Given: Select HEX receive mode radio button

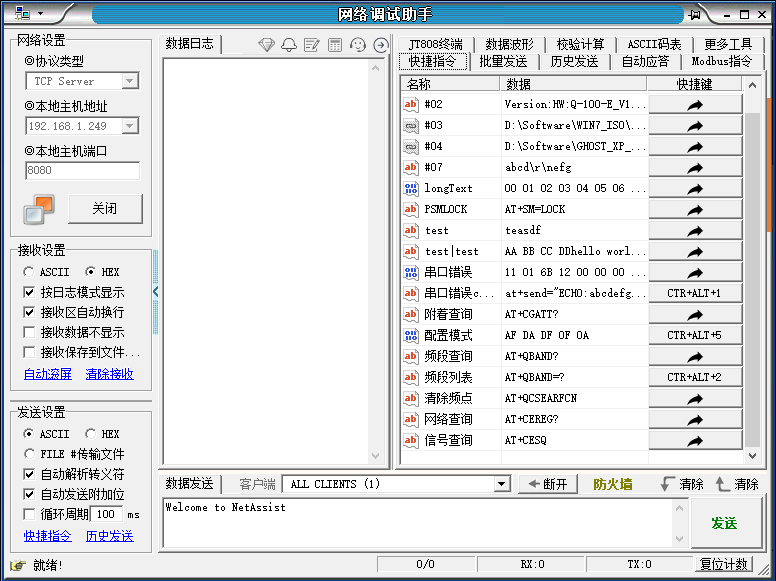Looking at the screenshot, I should coord(90,272).
